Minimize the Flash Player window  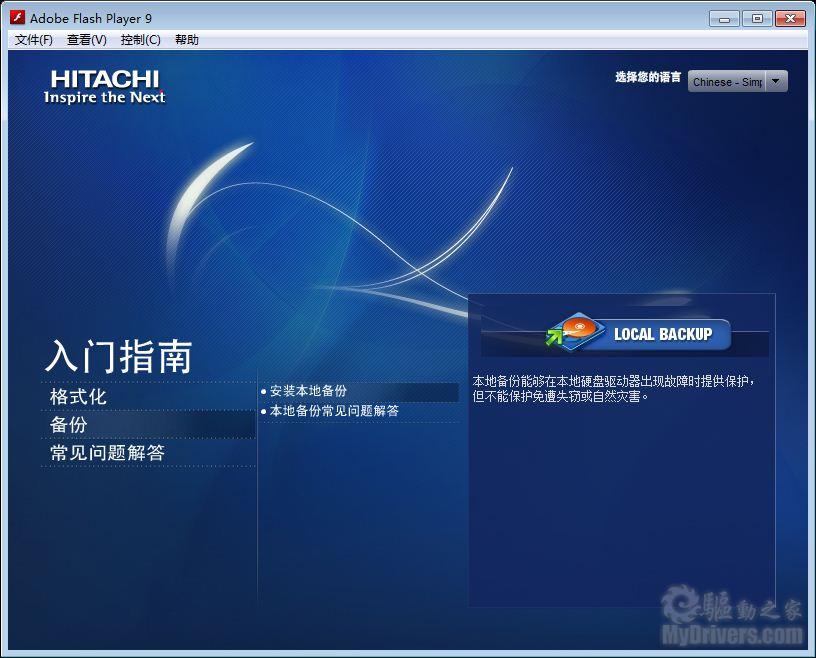click(x=724, y=18)
